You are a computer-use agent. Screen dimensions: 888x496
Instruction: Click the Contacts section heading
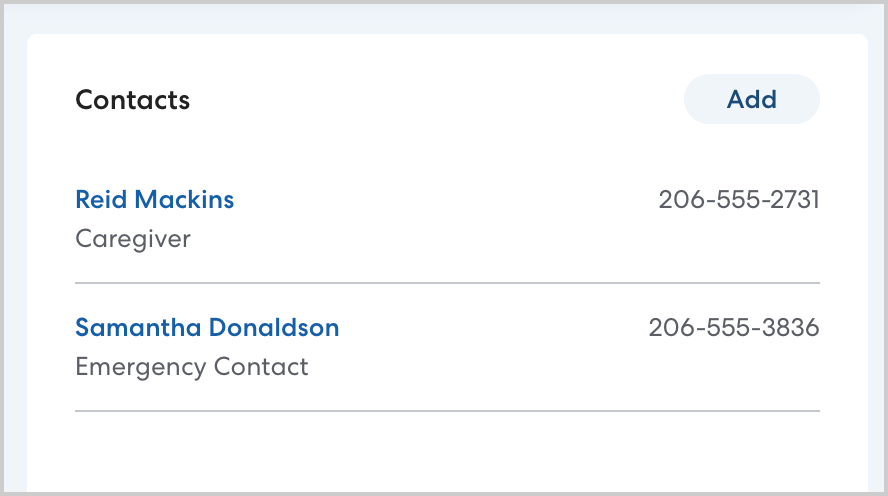tap(133, 100)
